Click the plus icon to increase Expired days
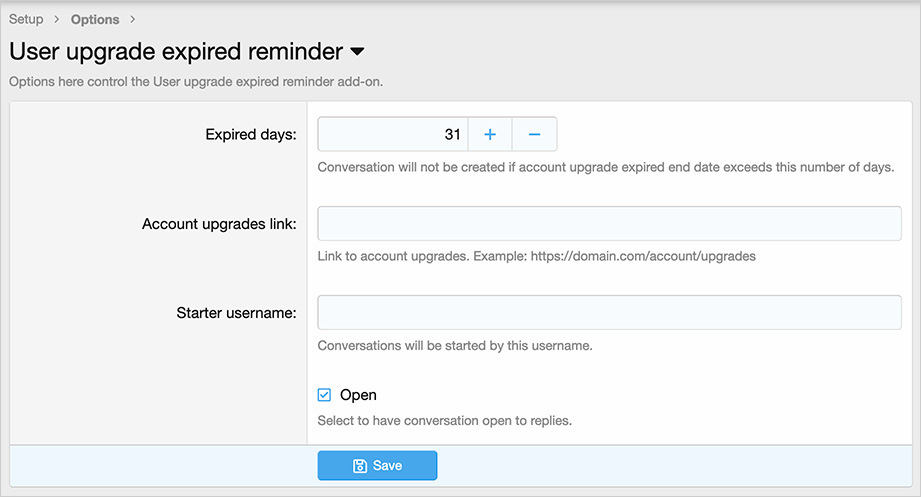The height and width of the screenshot is (497, 921). click(490, 134)
